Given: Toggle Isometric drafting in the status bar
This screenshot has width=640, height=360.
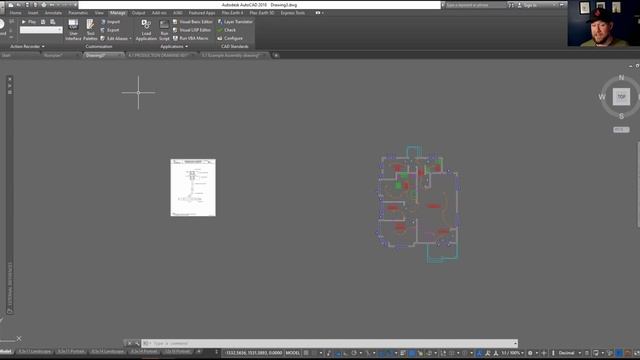Looking at the screenshot, I should [368, 353].
